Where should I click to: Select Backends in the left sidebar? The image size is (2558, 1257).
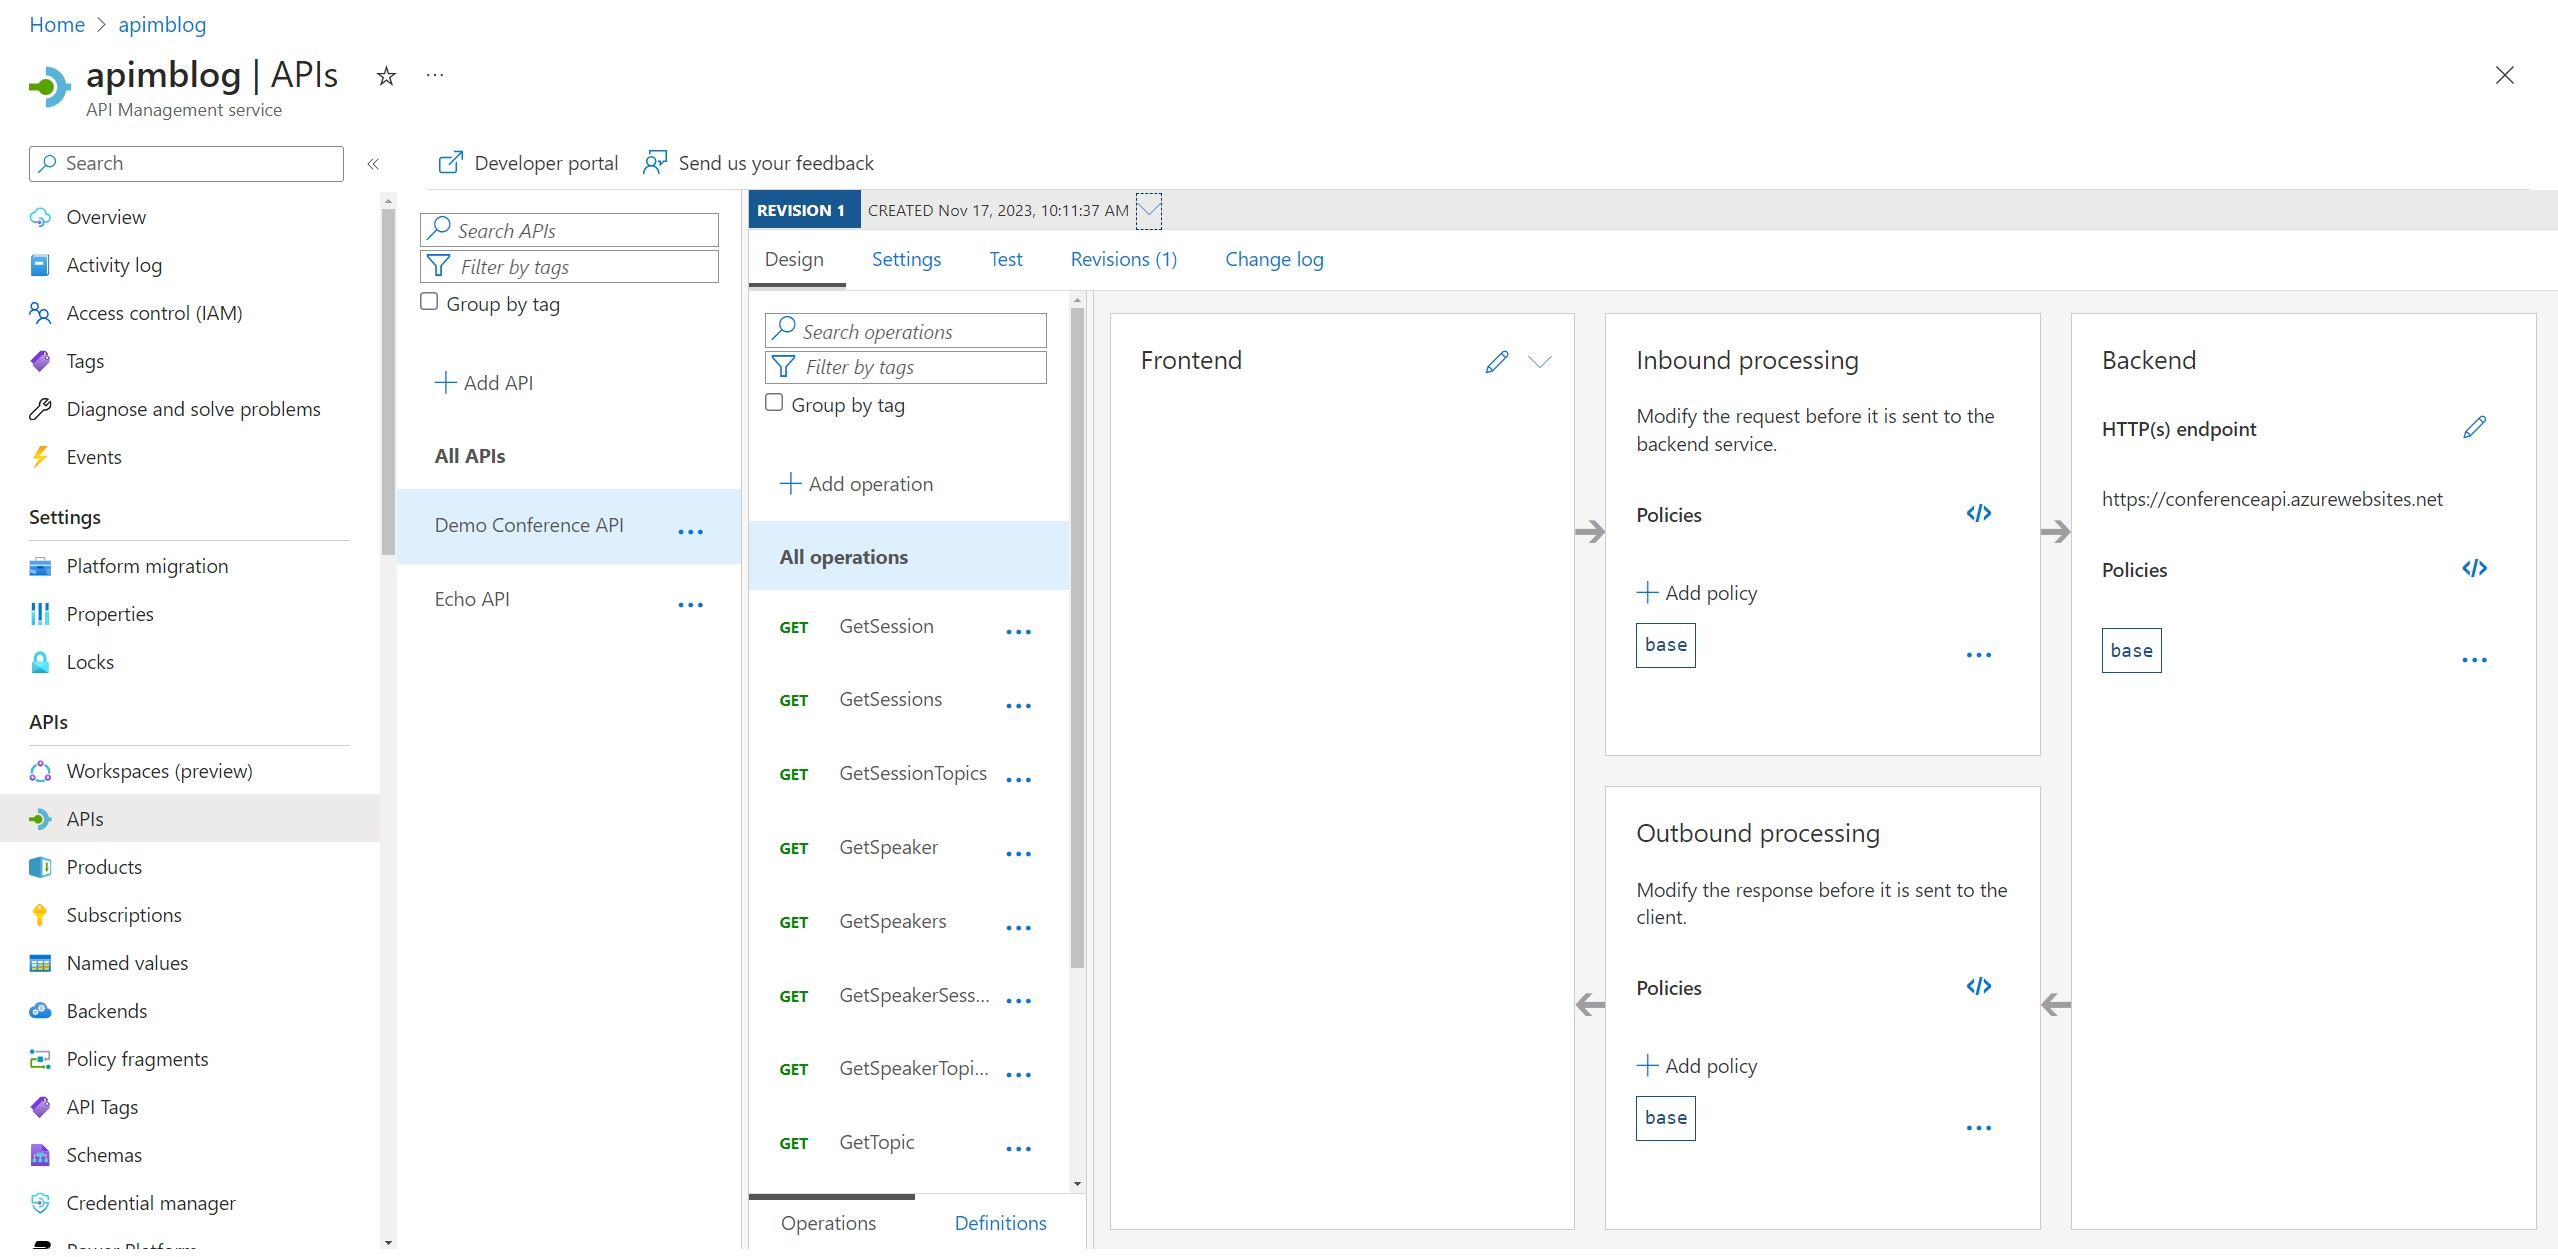[x=105, y=1010]
